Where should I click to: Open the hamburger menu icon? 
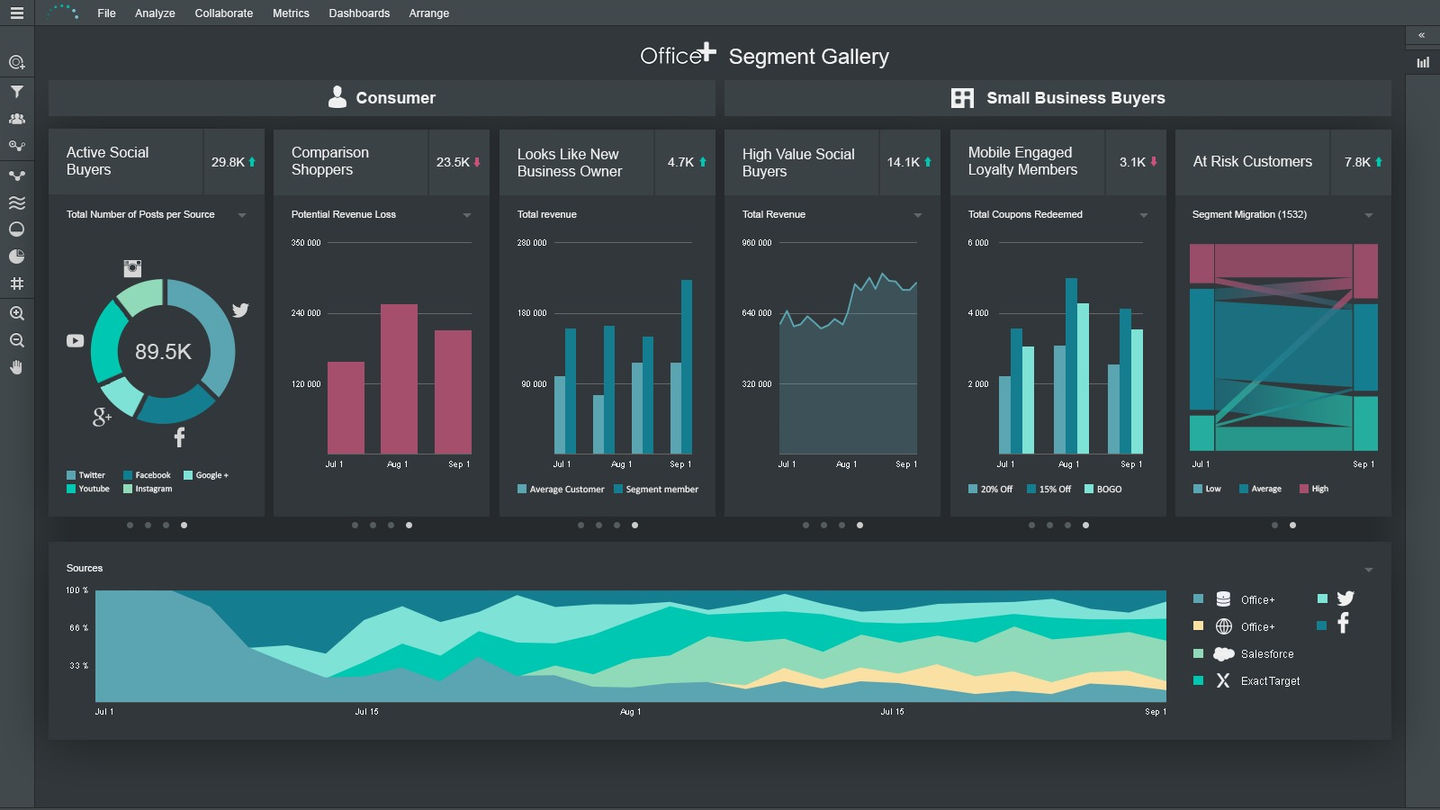17,13
